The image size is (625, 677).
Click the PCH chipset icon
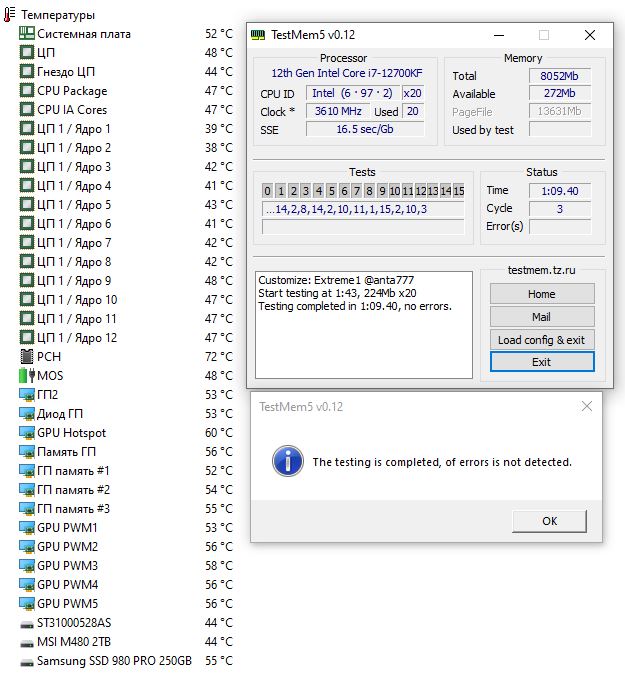click(x=27, y=357)
